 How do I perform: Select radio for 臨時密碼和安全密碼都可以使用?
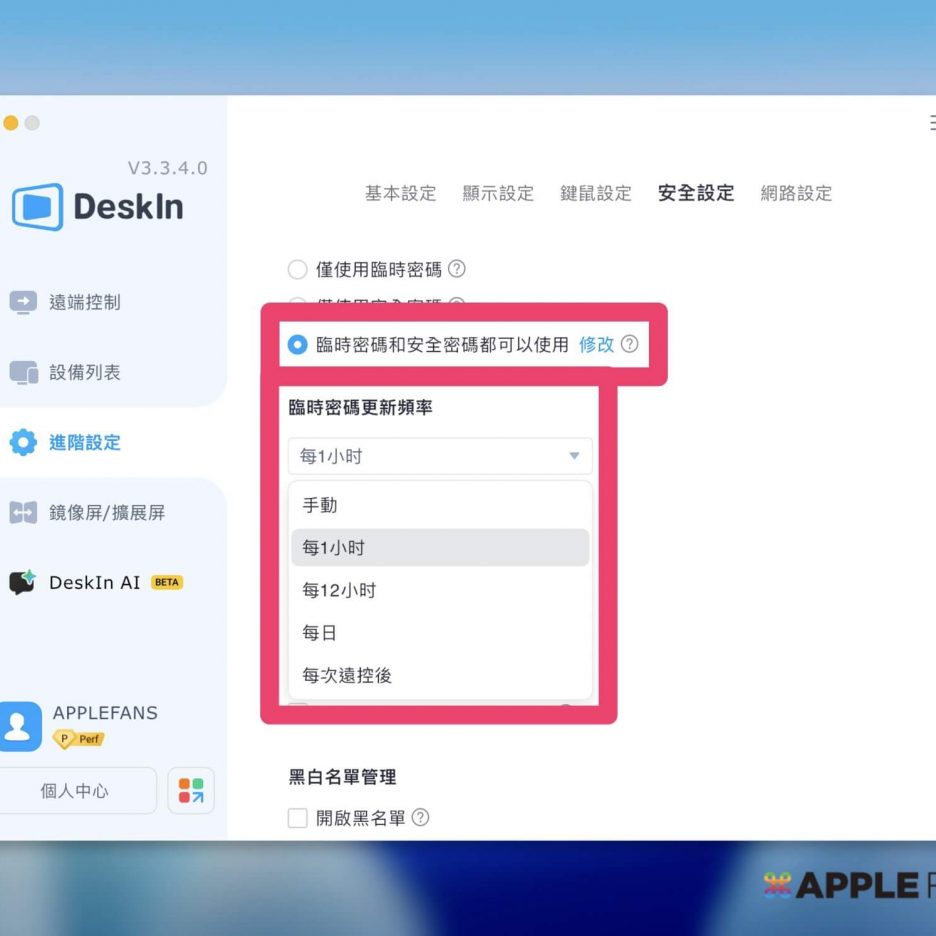click(x=297, y=345)
